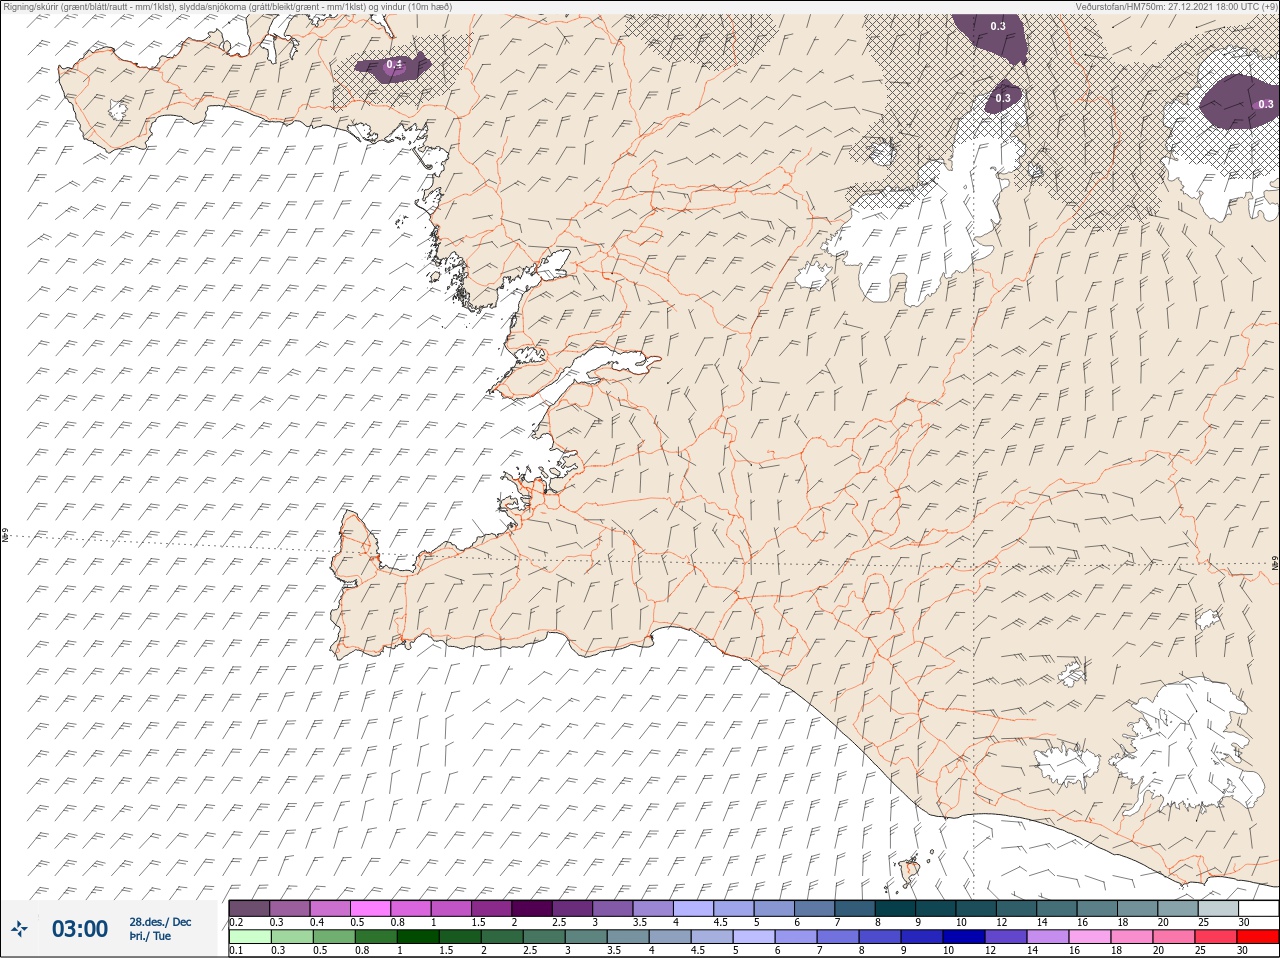Screen dimensions: 1280x958
Task: Click the 03:00 forecast time display
Action: (80, 929)
